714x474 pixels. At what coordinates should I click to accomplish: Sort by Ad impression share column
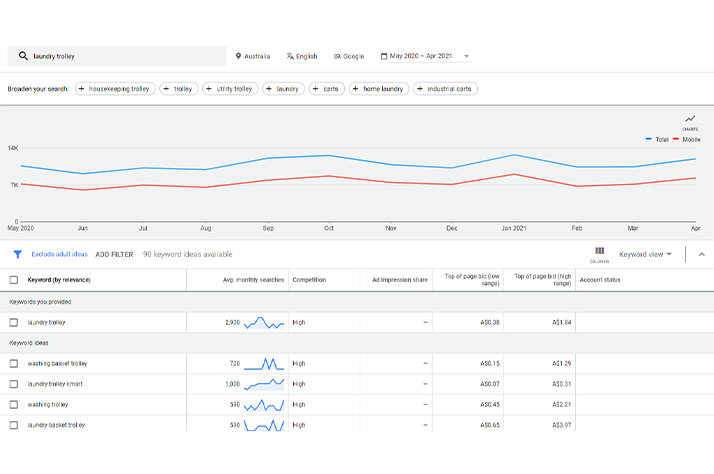(400, 280)
